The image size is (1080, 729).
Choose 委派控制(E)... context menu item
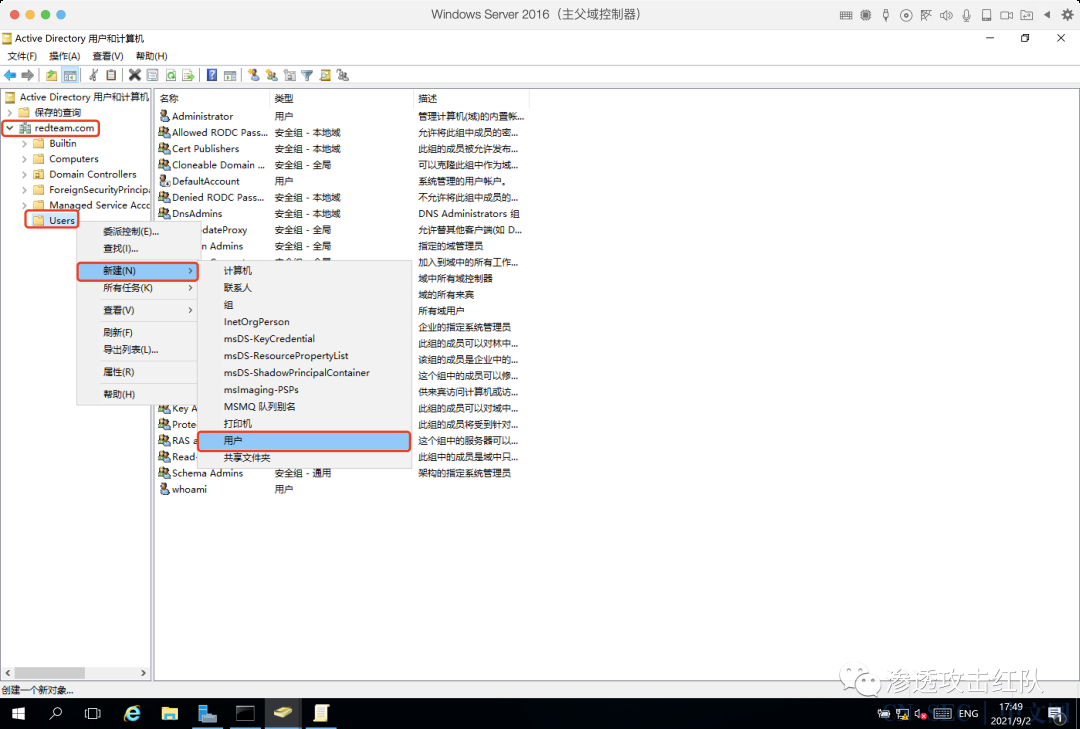click(137, 232)
